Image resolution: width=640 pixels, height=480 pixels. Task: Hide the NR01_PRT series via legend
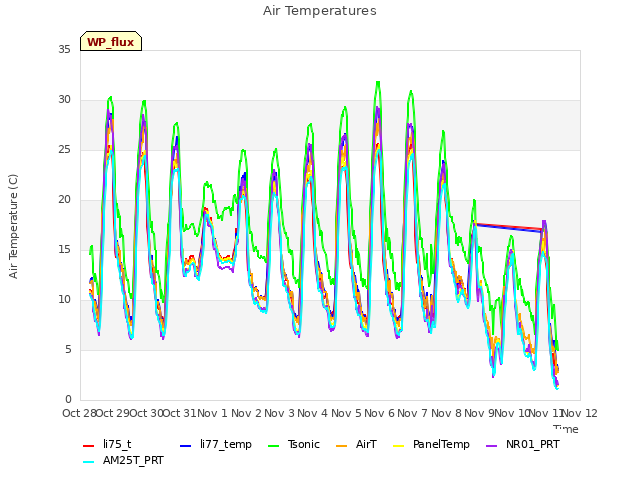(x=523, y=444)
